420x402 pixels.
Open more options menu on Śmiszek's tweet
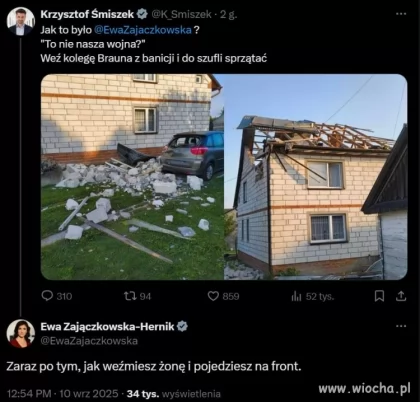pyautogui.click(x=401, y=14)
